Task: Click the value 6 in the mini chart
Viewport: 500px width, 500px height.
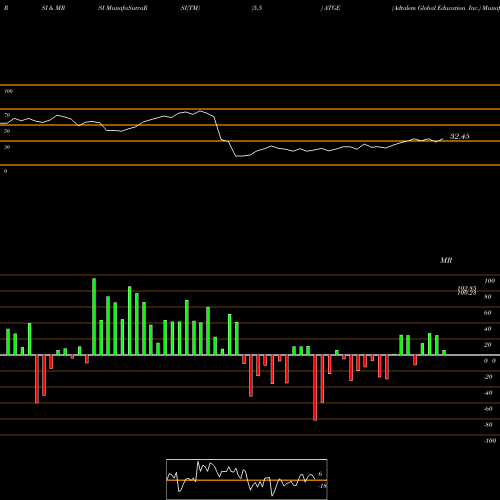Action: coord(320,474)
